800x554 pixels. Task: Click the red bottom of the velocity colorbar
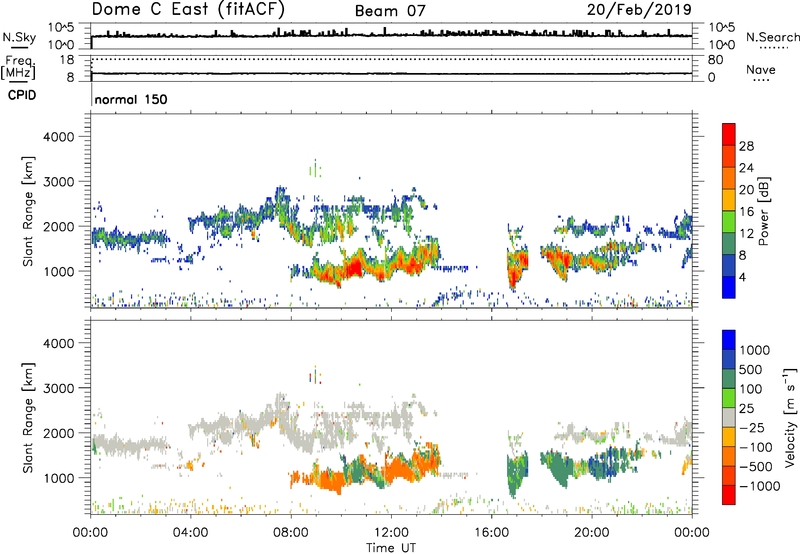729,495
